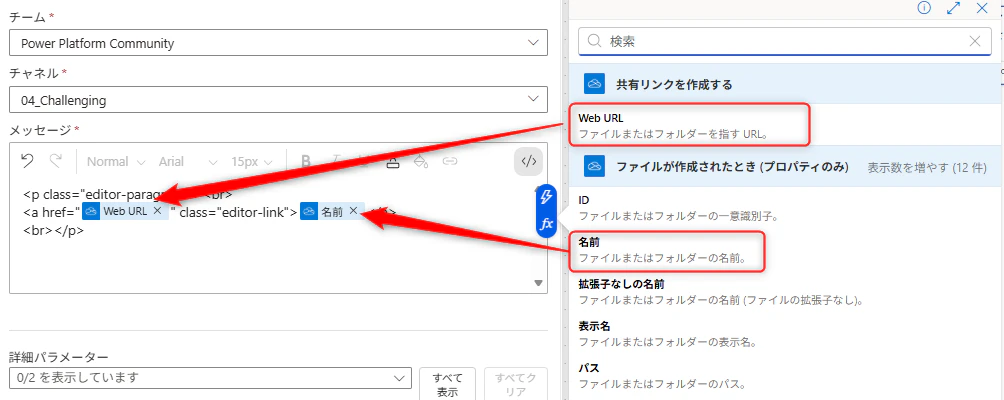Screen dimensions: 1004x400
Task: Click OneDrive icon beside ファイルが作成されたとき
Action: [595, 167]
